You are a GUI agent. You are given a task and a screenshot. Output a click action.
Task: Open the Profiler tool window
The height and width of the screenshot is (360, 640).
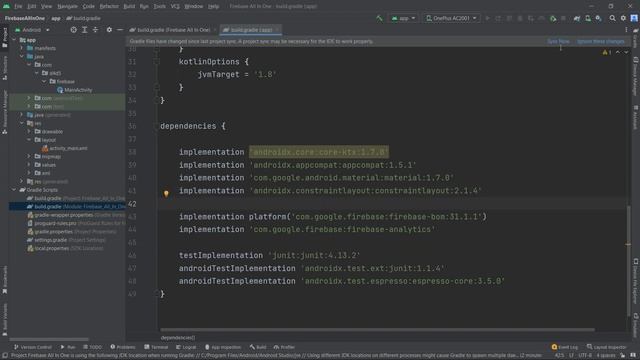click(284, 347)
